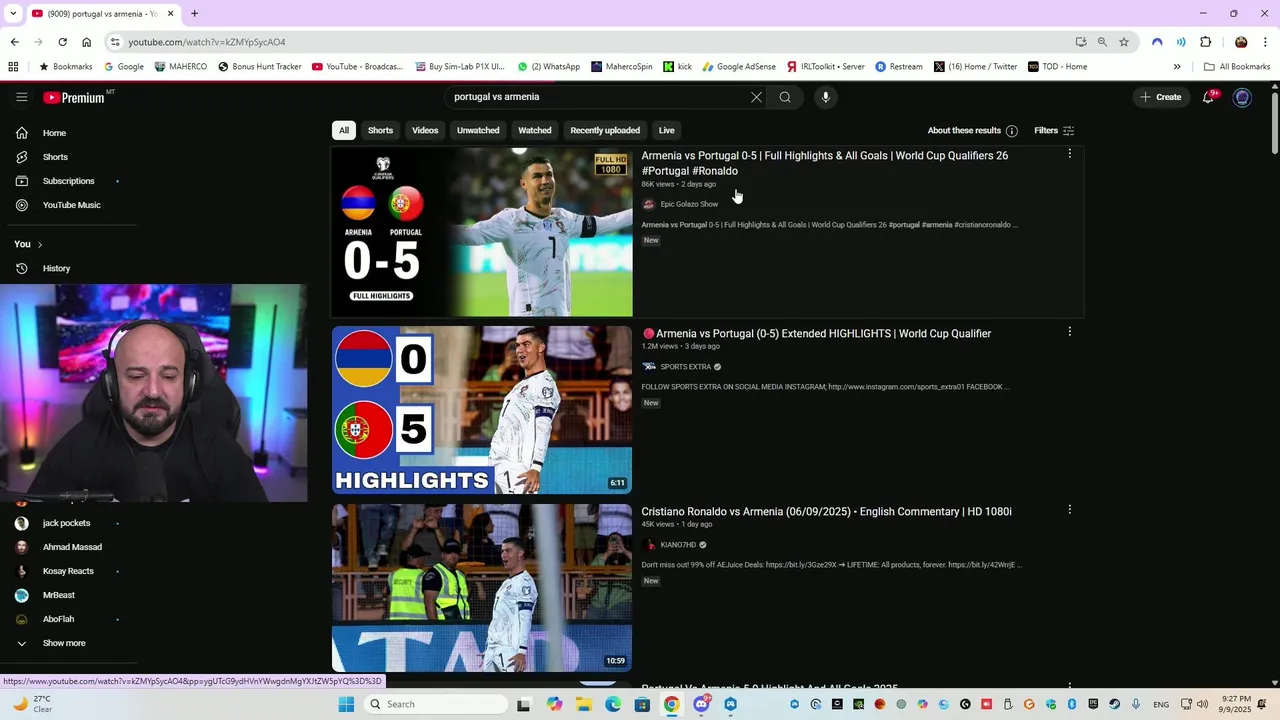Open Chrome from the Windows taskbar

(672, 704)
